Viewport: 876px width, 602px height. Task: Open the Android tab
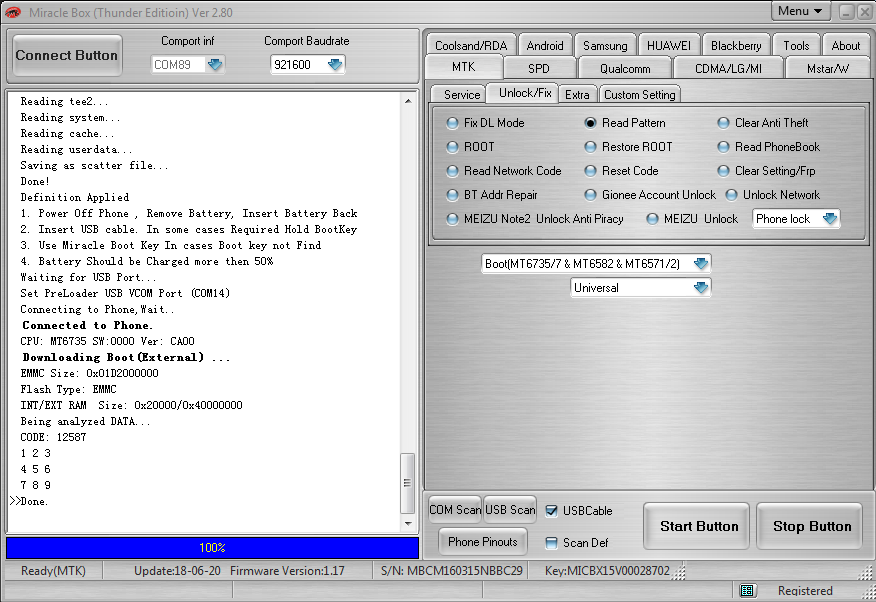[545, 45]
